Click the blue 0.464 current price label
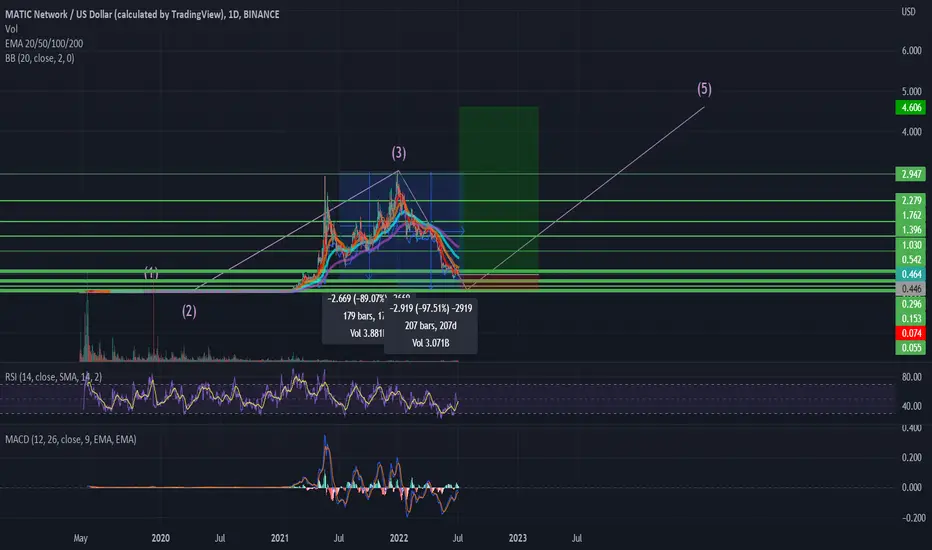Image resolution: width=932 pixels, height=550 pixels. tap(911, 274)
